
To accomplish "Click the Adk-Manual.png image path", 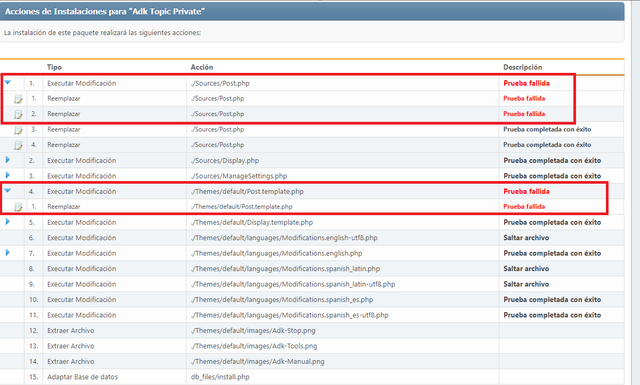I will pos(258,362).
